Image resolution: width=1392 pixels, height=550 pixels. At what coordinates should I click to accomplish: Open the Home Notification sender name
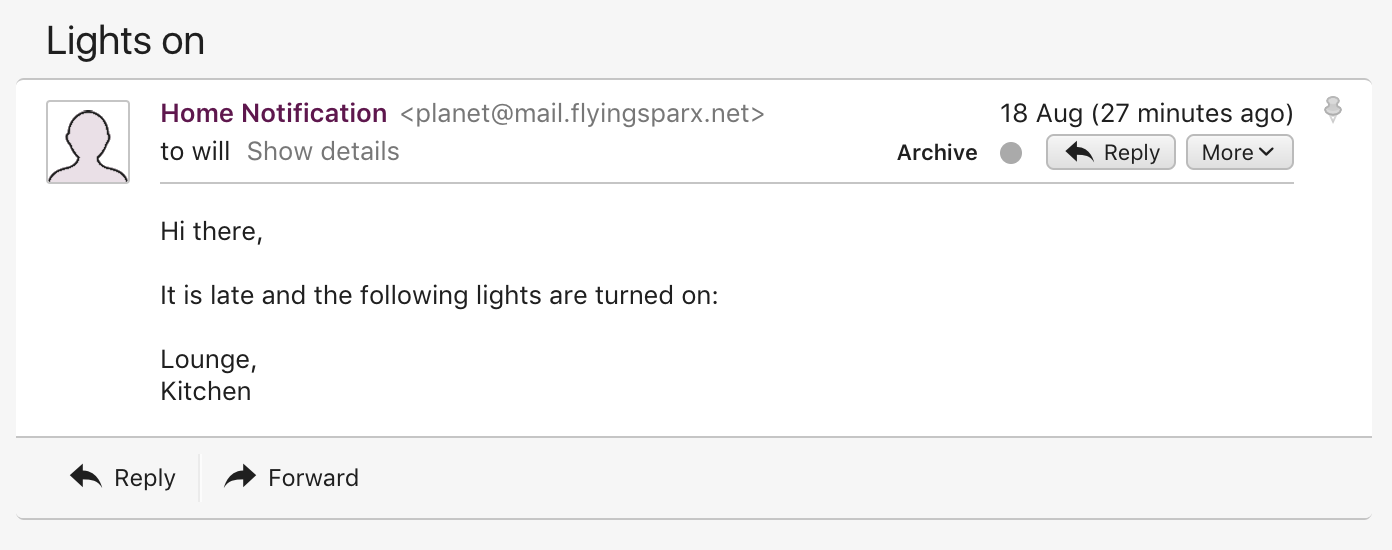click(x=274, y=114)
